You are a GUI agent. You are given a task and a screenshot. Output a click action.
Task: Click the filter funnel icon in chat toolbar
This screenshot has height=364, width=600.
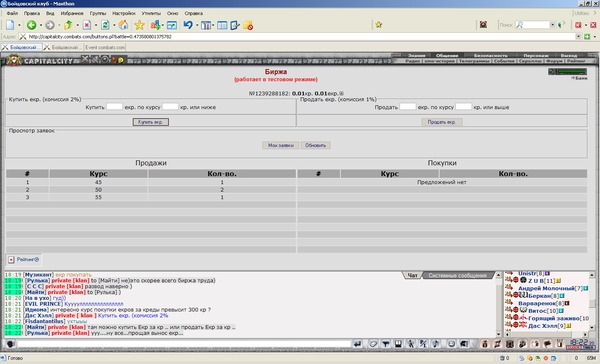click(x=386, y=344)
